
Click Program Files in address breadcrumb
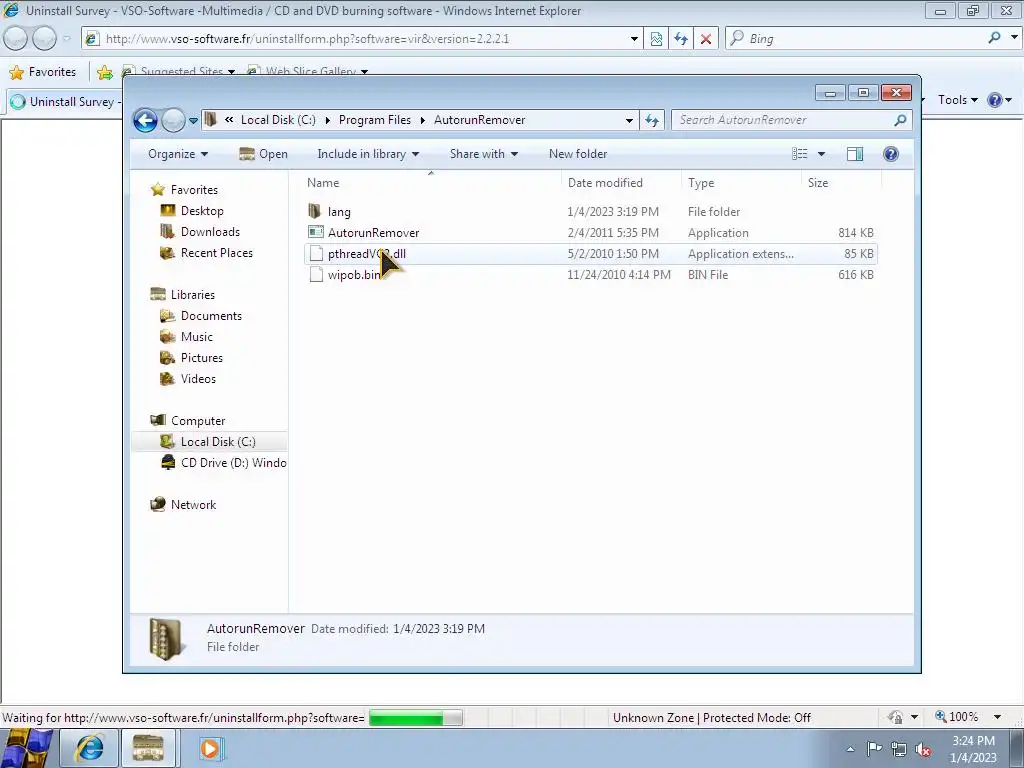(x=374, y=120)
